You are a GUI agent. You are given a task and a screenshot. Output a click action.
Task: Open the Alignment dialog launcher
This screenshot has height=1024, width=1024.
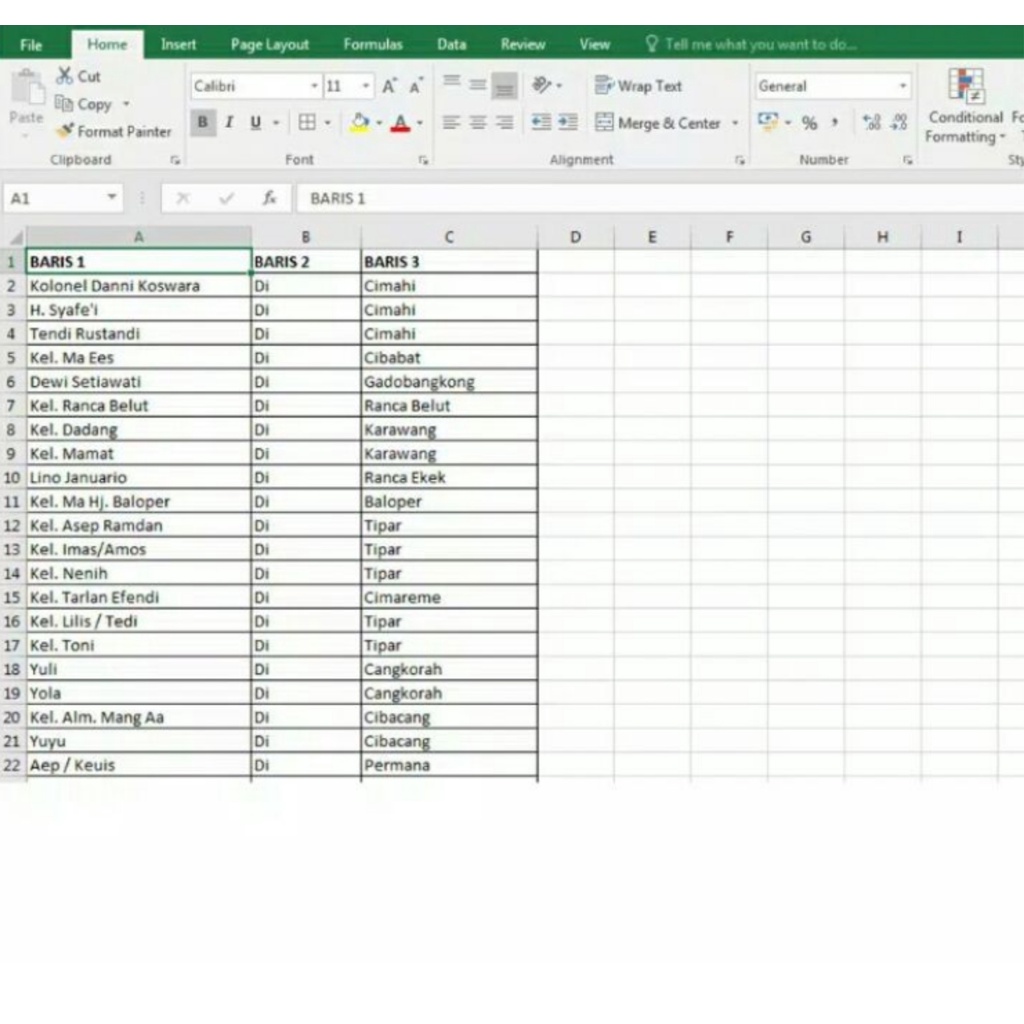point(739,160)
